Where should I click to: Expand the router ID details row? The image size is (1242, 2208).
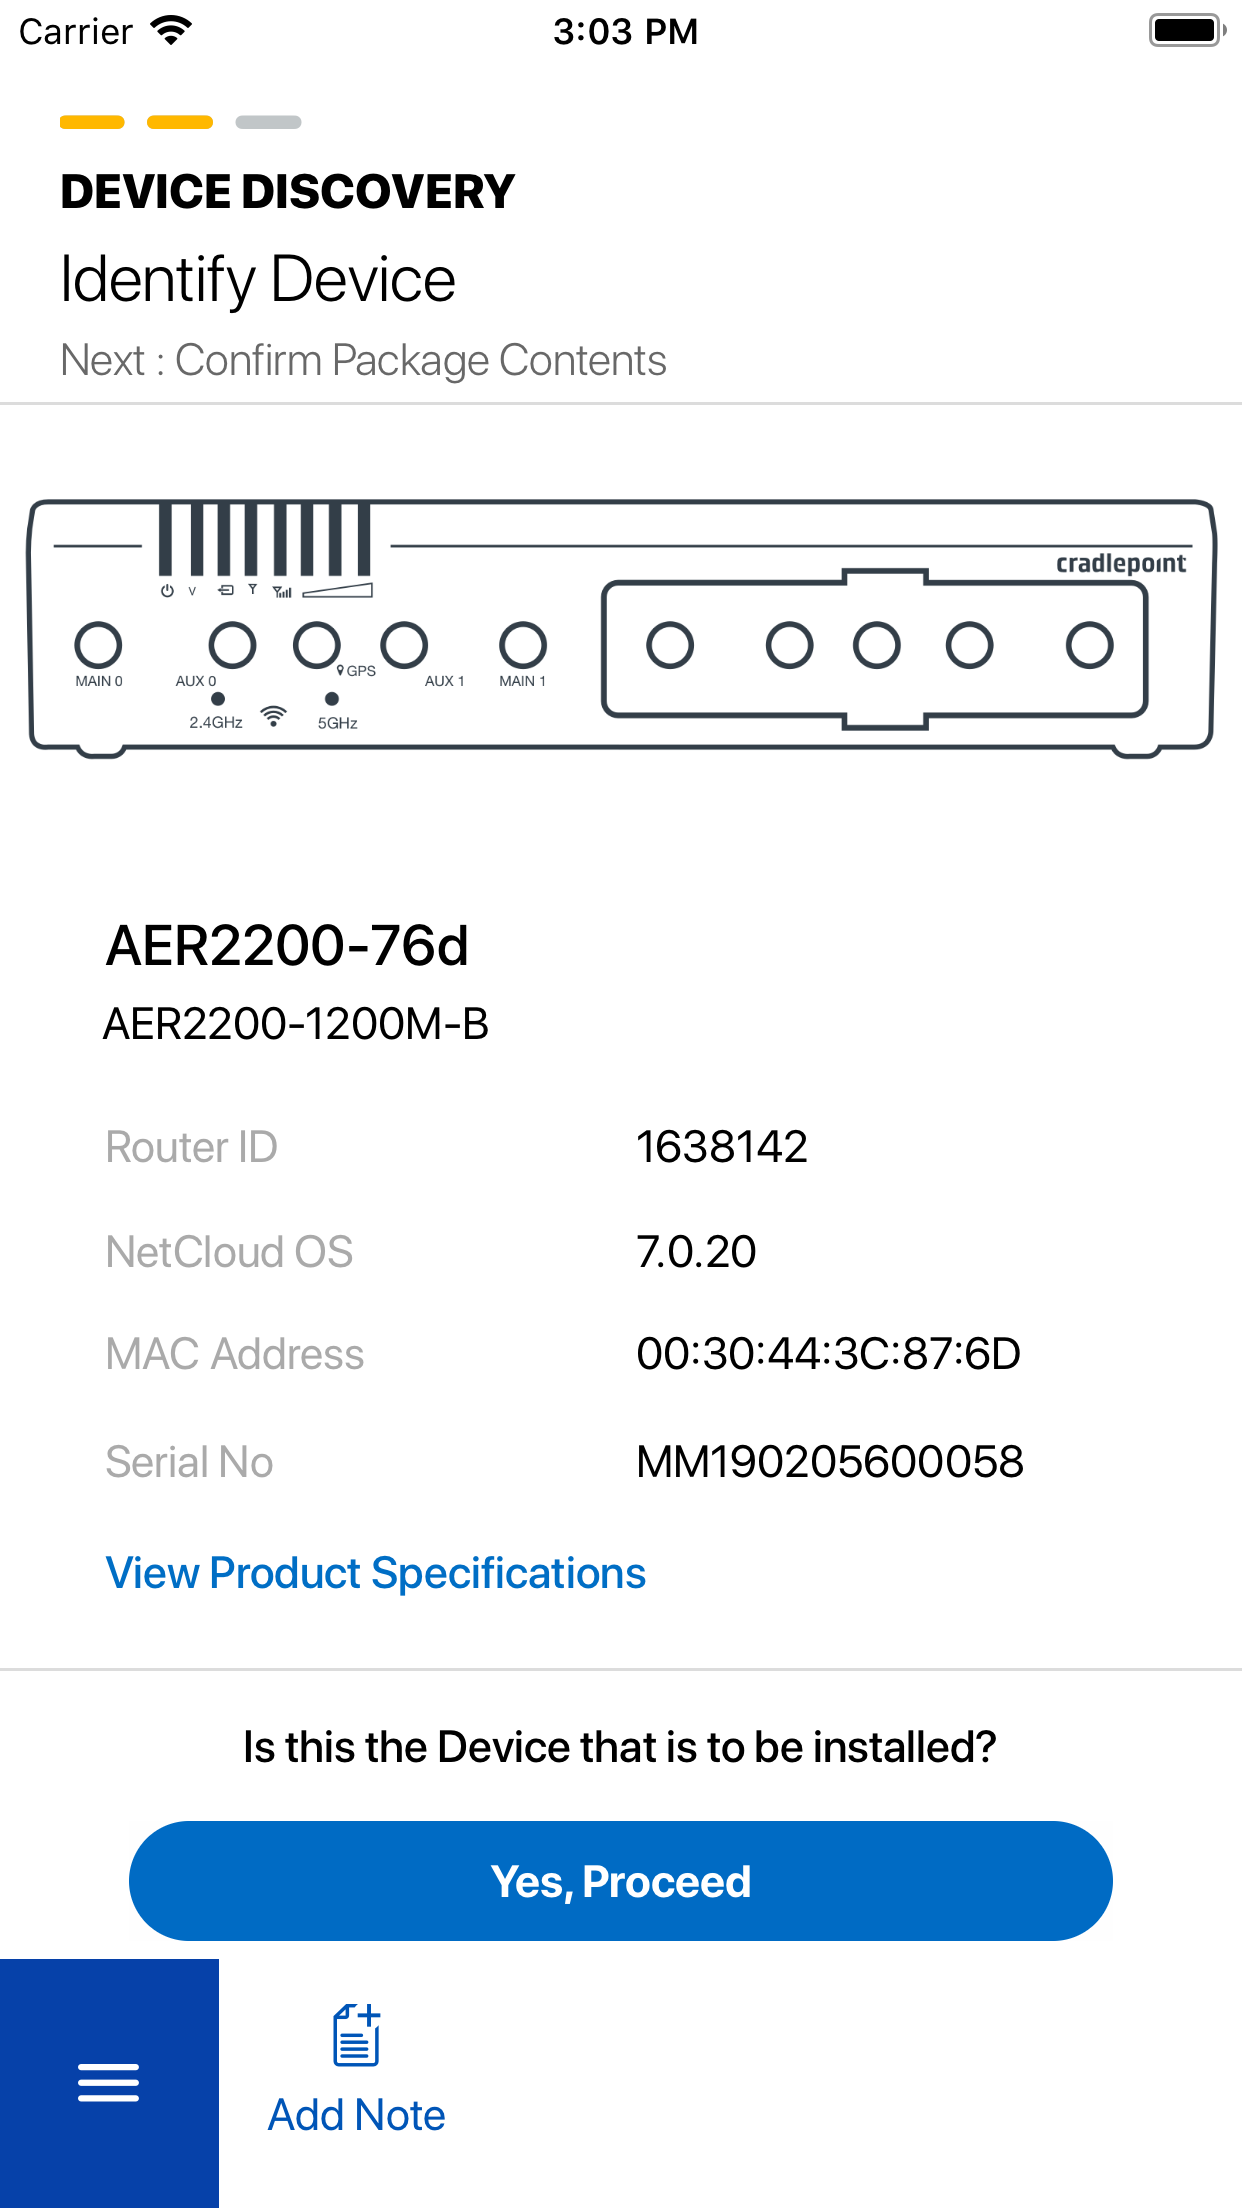620,1148
